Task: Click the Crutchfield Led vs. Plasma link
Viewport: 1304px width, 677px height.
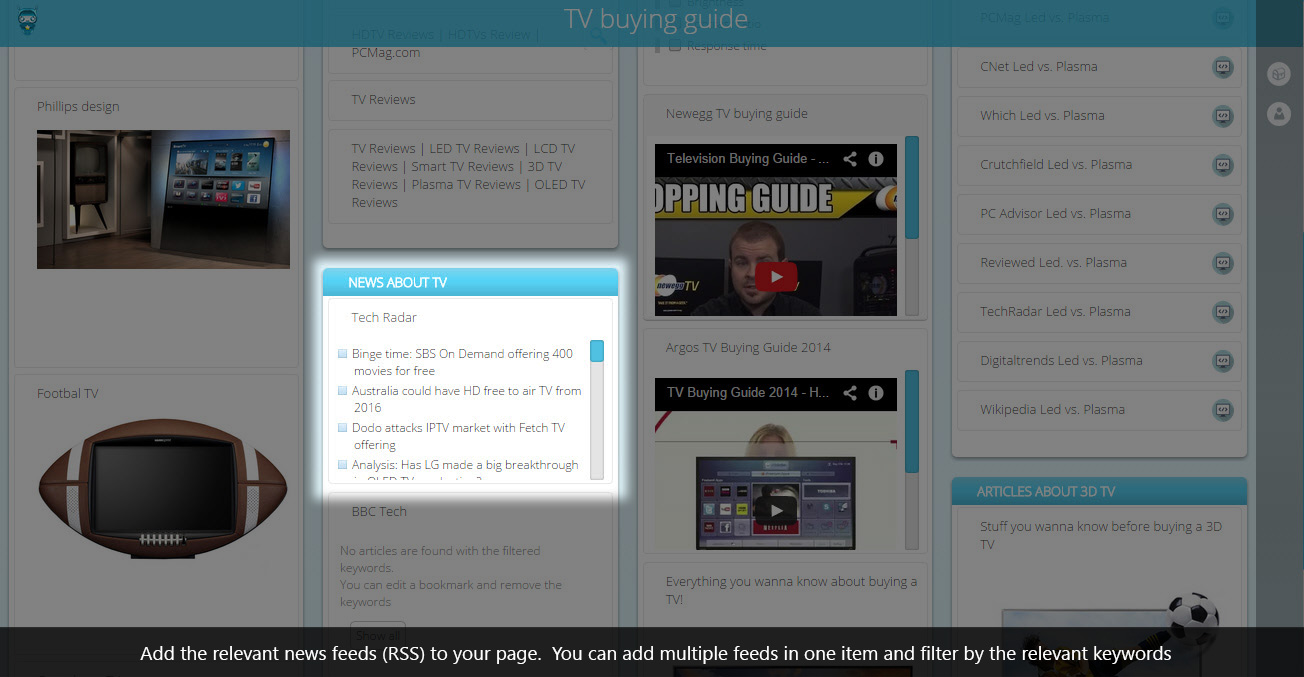Action: pos(1055,165)
